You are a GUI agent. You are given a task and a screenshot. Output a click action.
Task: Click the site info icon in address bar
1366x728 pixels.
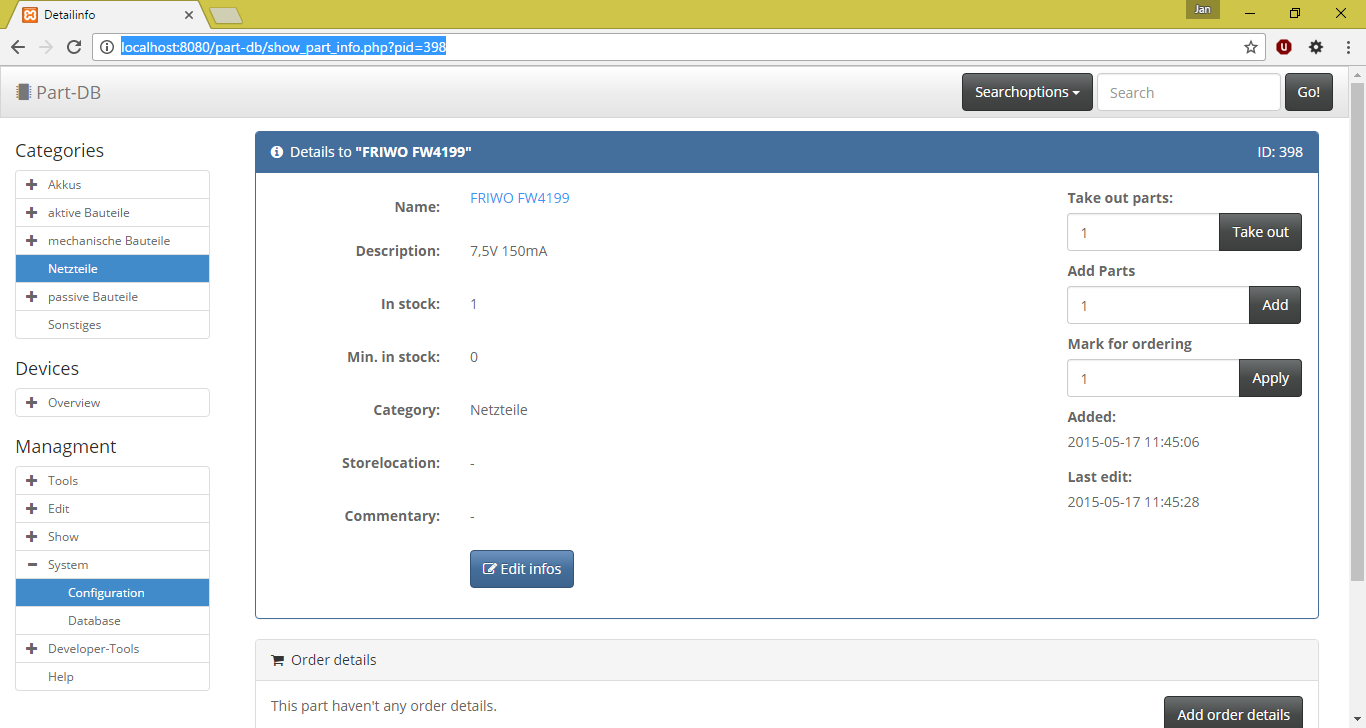108,47
